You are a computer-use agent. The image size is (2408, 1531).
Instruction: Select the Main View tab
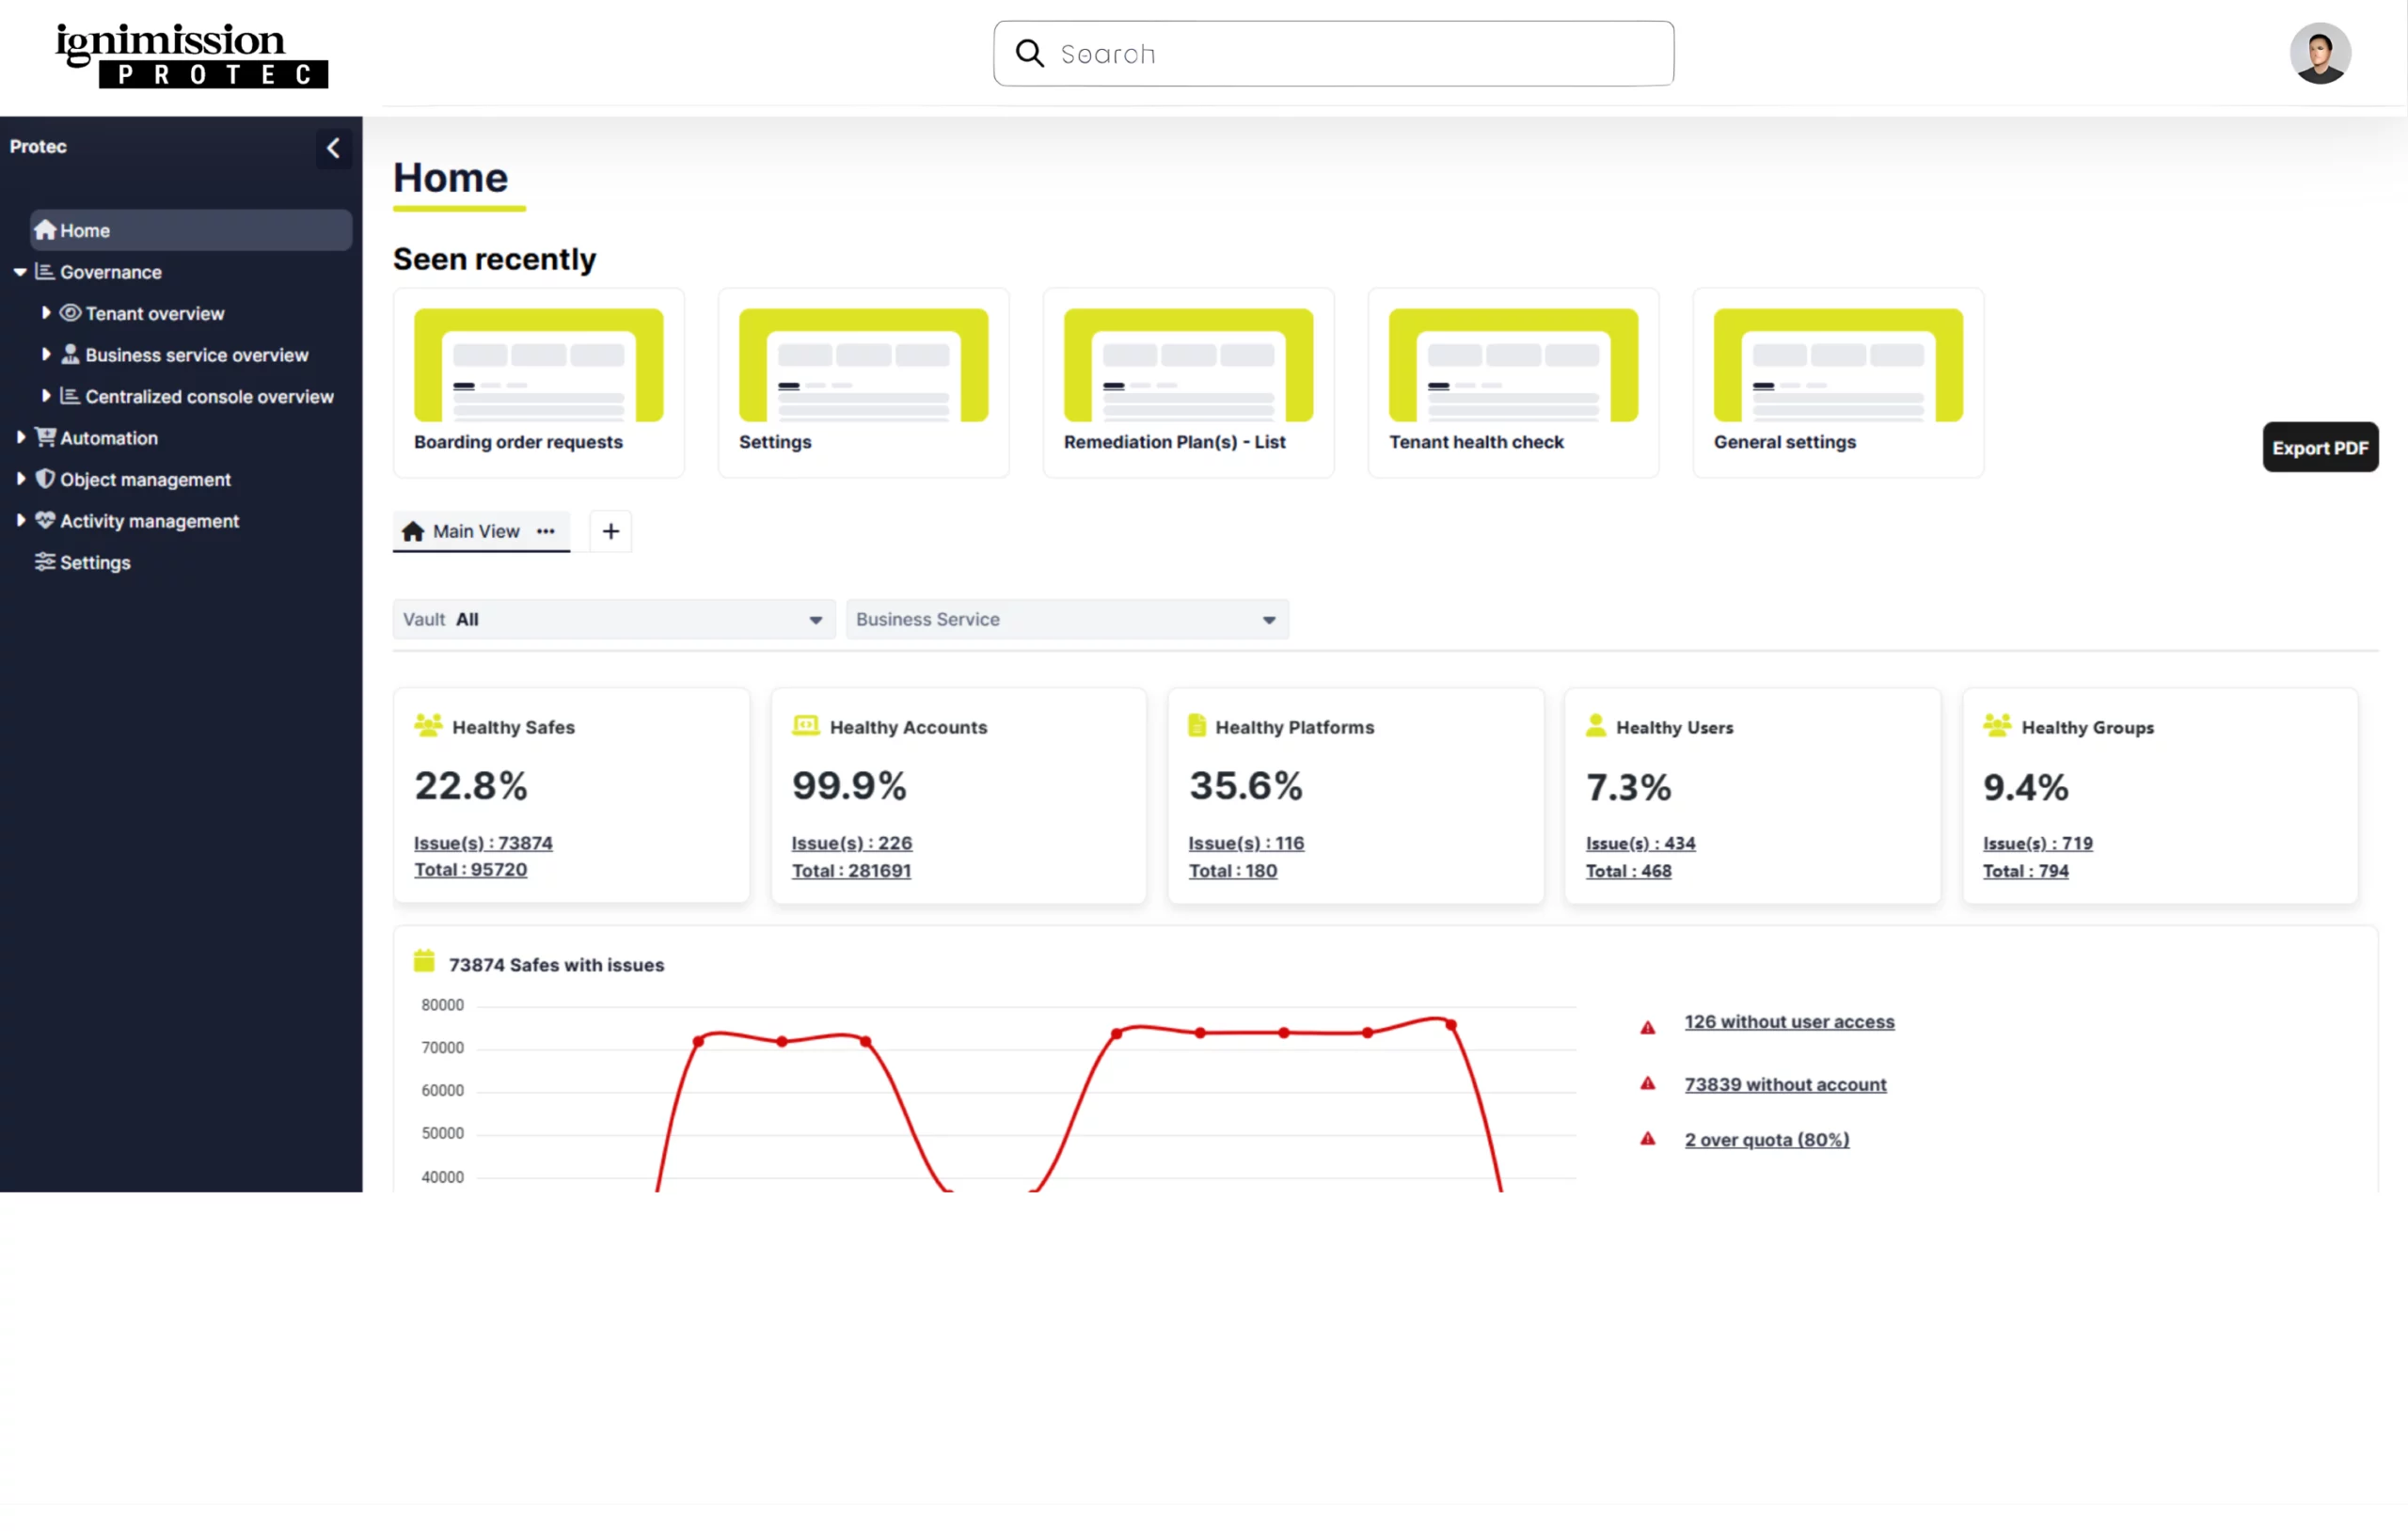click(x=474, y=531)
